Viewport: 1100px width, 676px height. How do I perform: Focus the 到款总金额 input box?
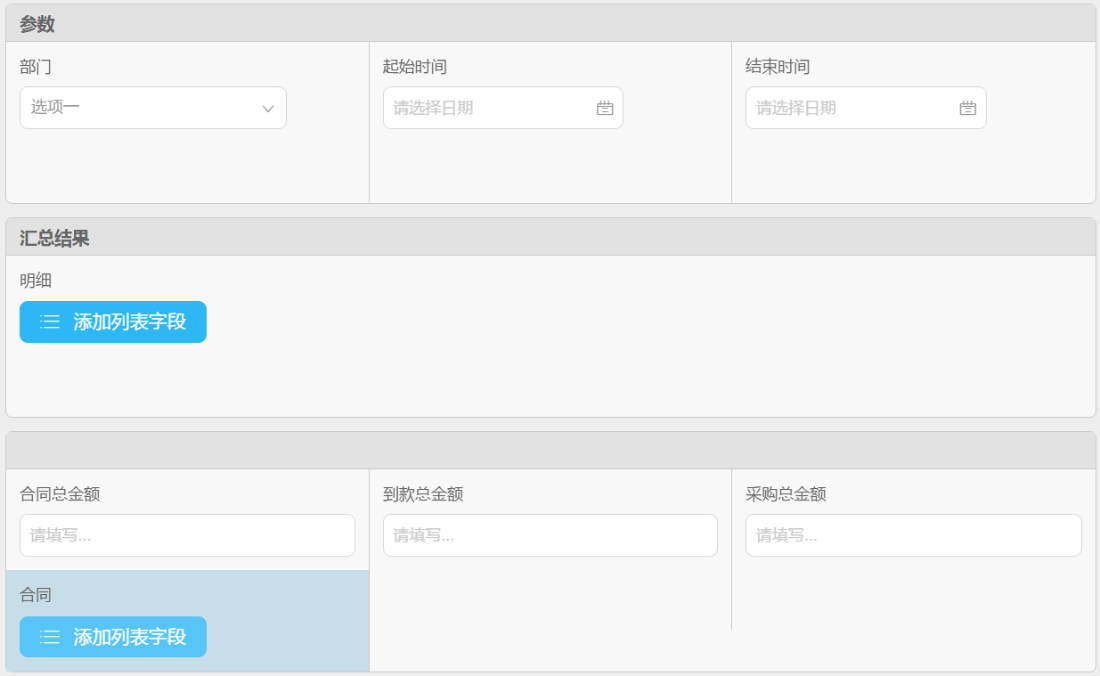[550, 535]
